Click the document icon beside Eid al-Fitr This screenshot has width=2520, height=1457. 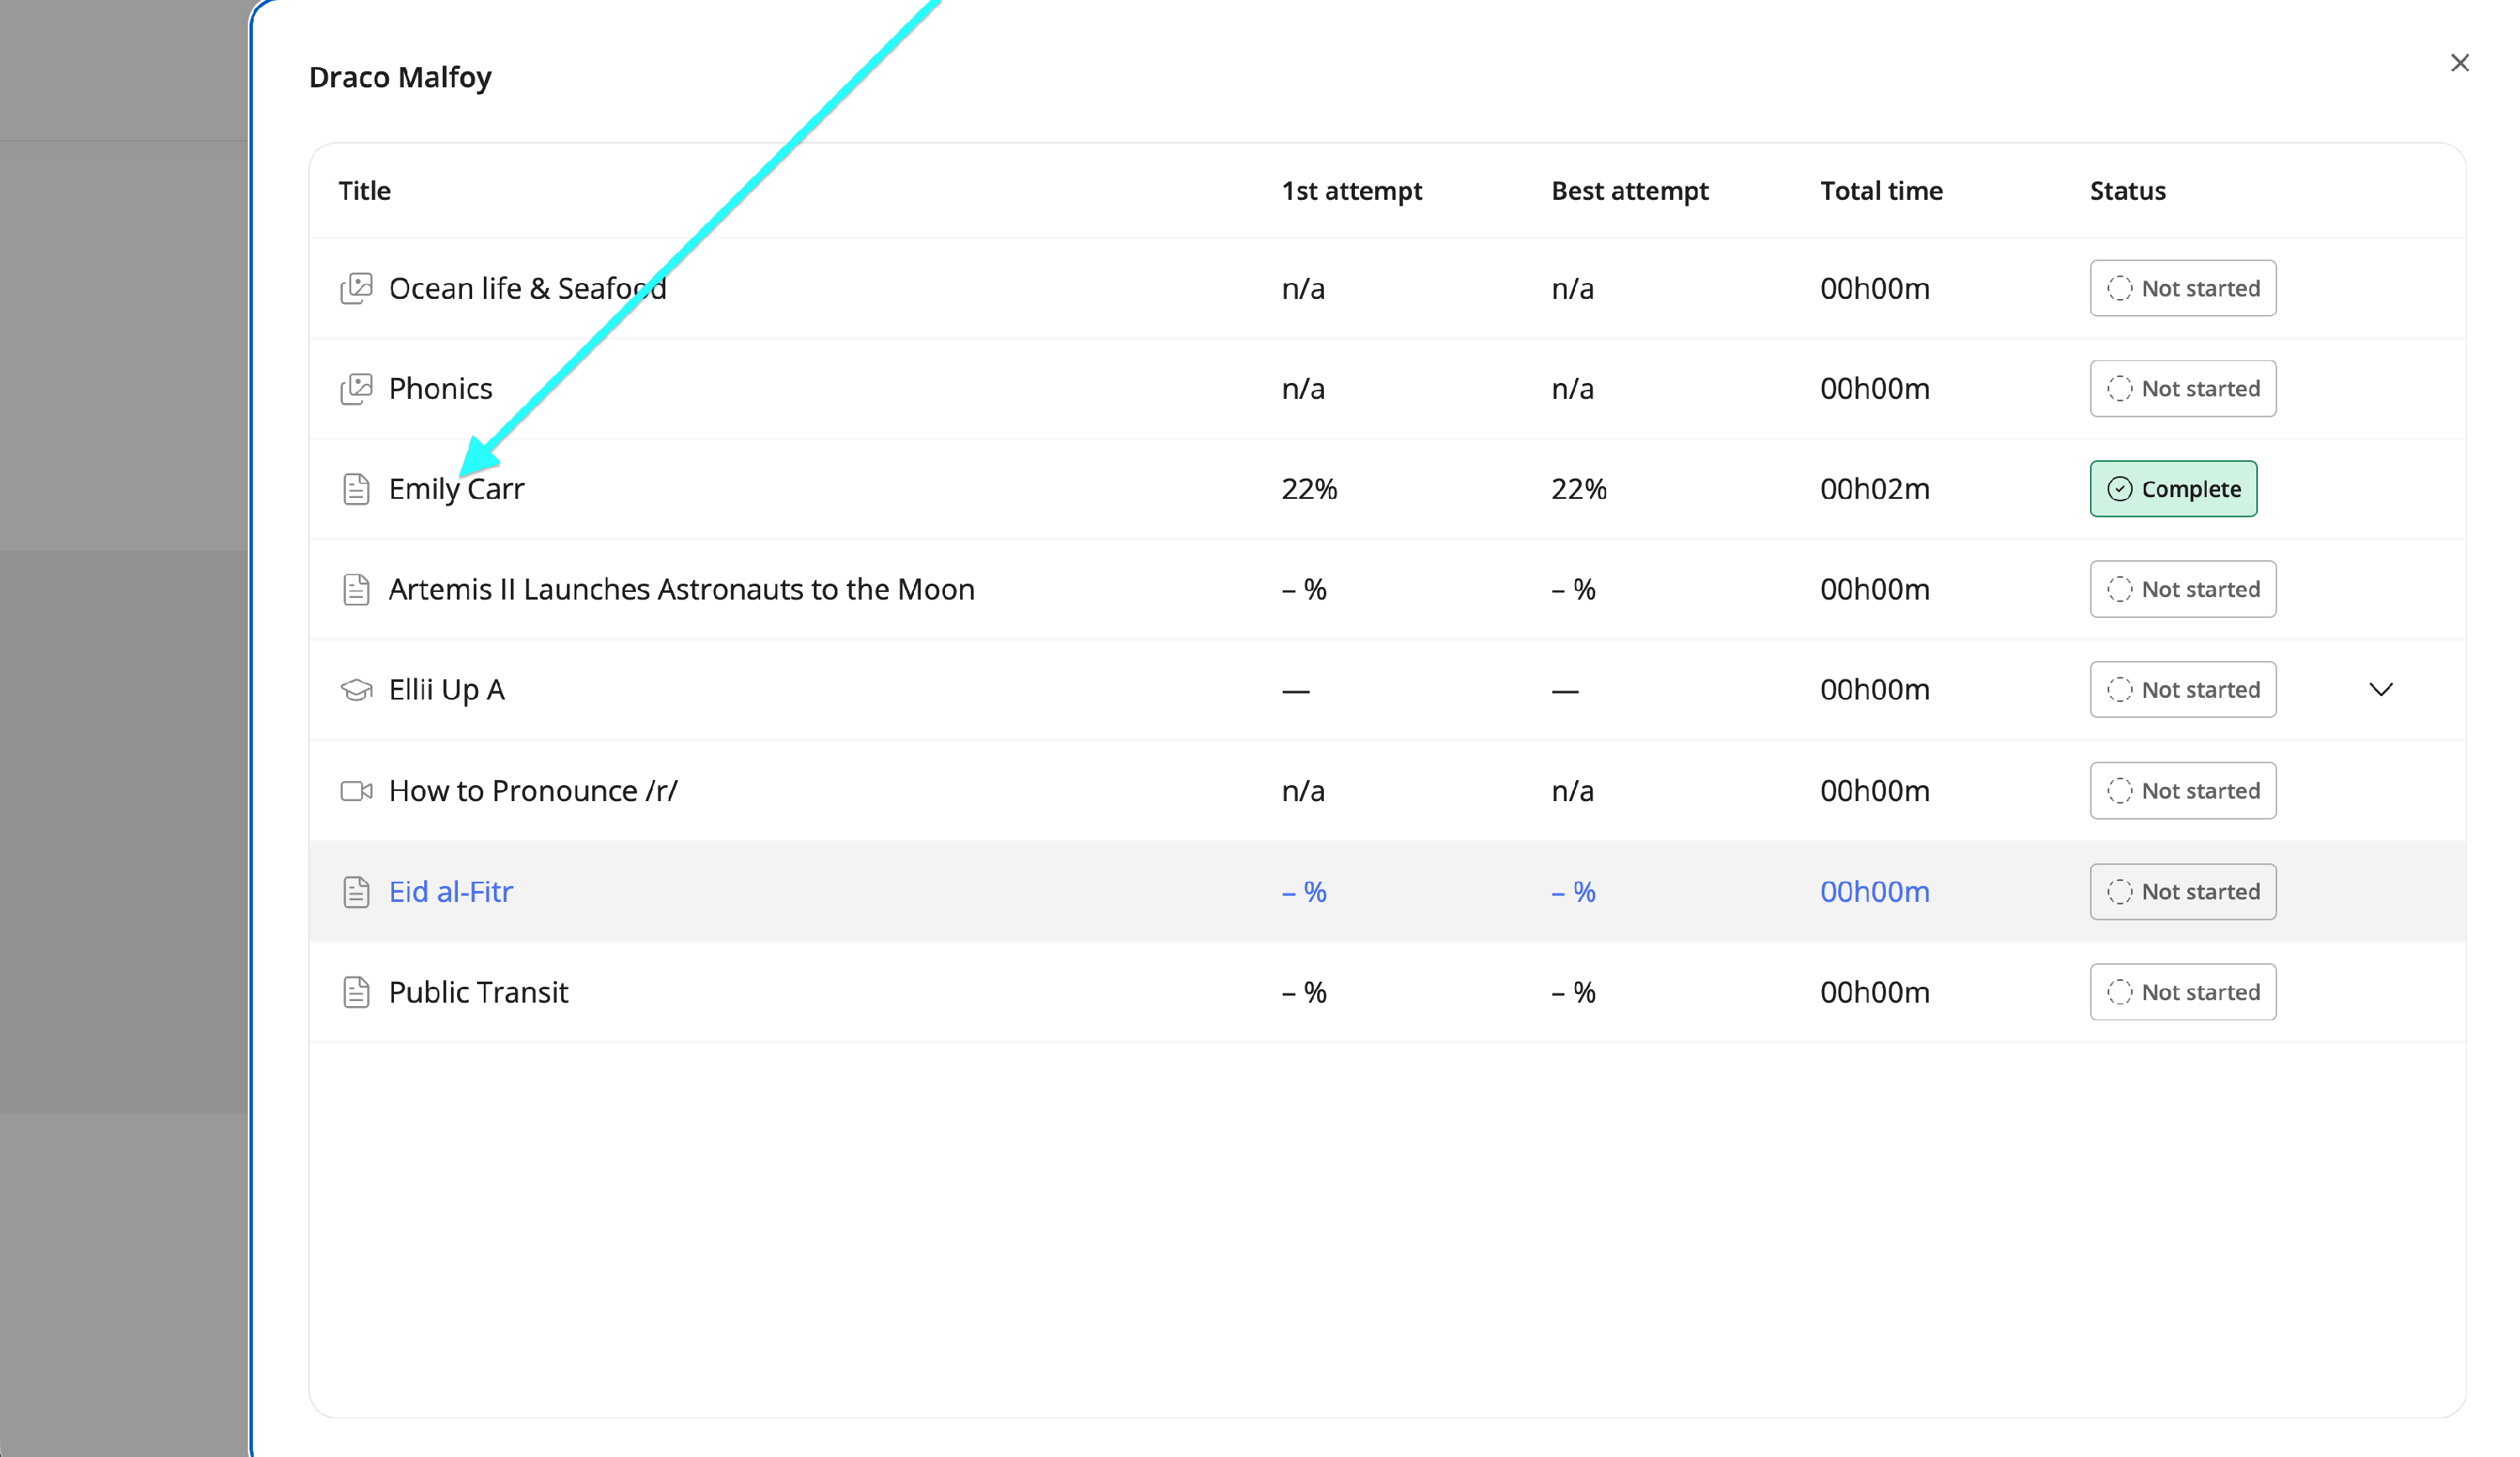click(356, 891)
